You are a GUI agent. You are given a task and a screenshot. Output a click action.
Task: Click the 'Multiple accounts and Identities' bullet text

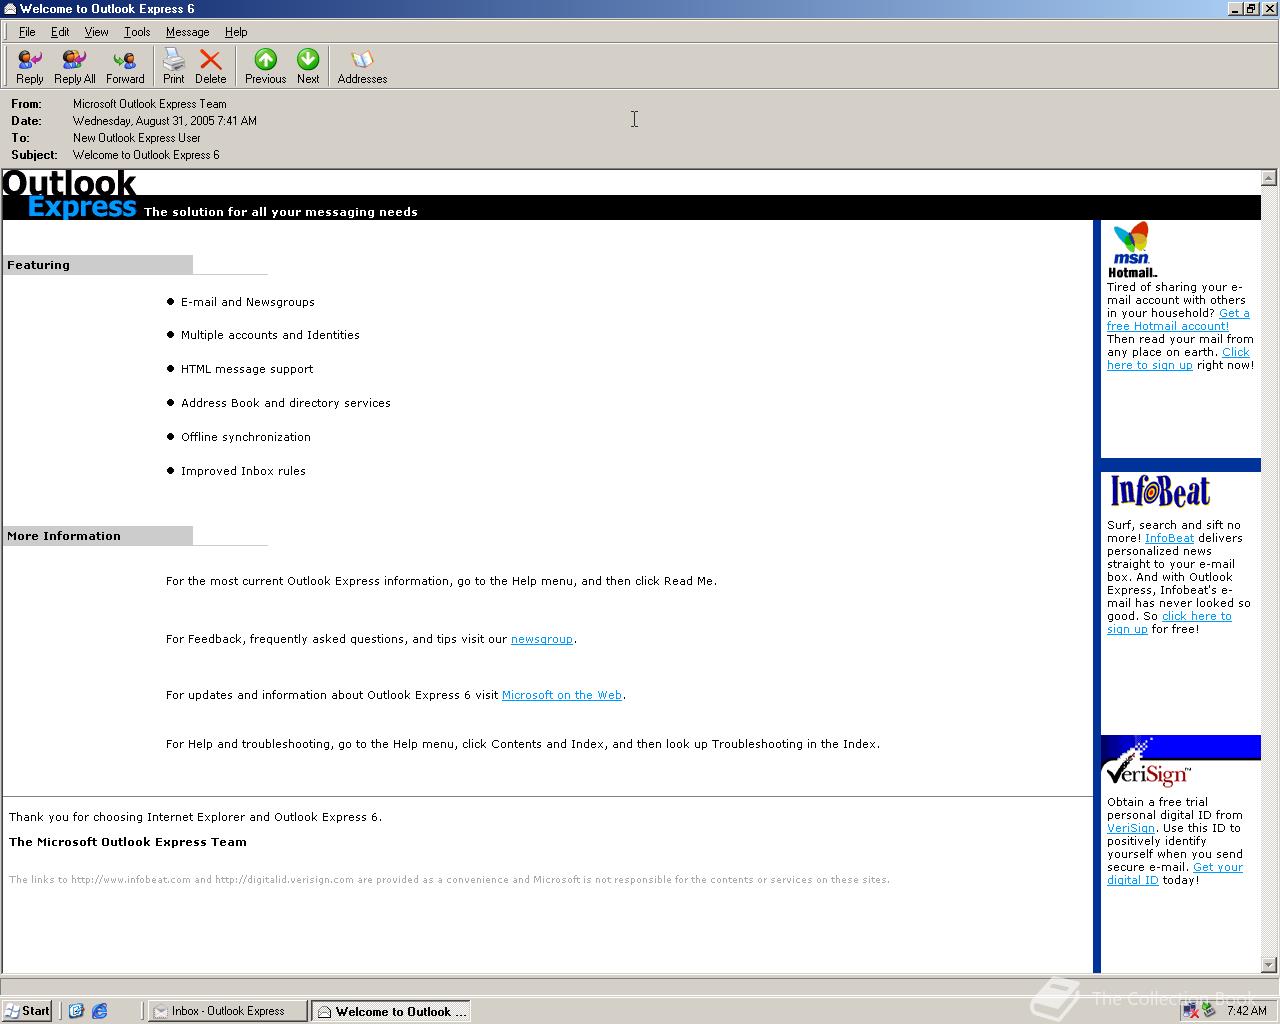pyautogui.click(x=270, y=335)
